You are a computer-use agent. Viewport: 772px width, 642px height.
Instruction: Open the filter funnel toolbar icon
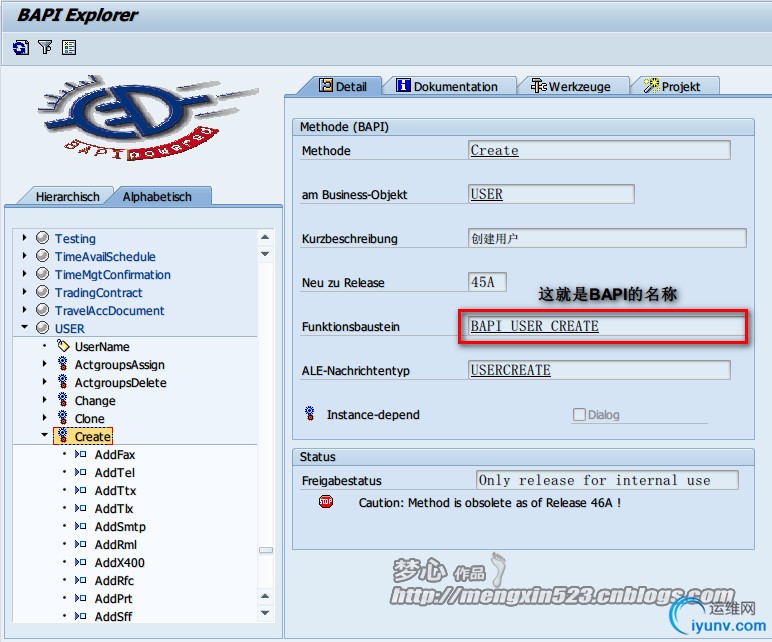(45, 47)
